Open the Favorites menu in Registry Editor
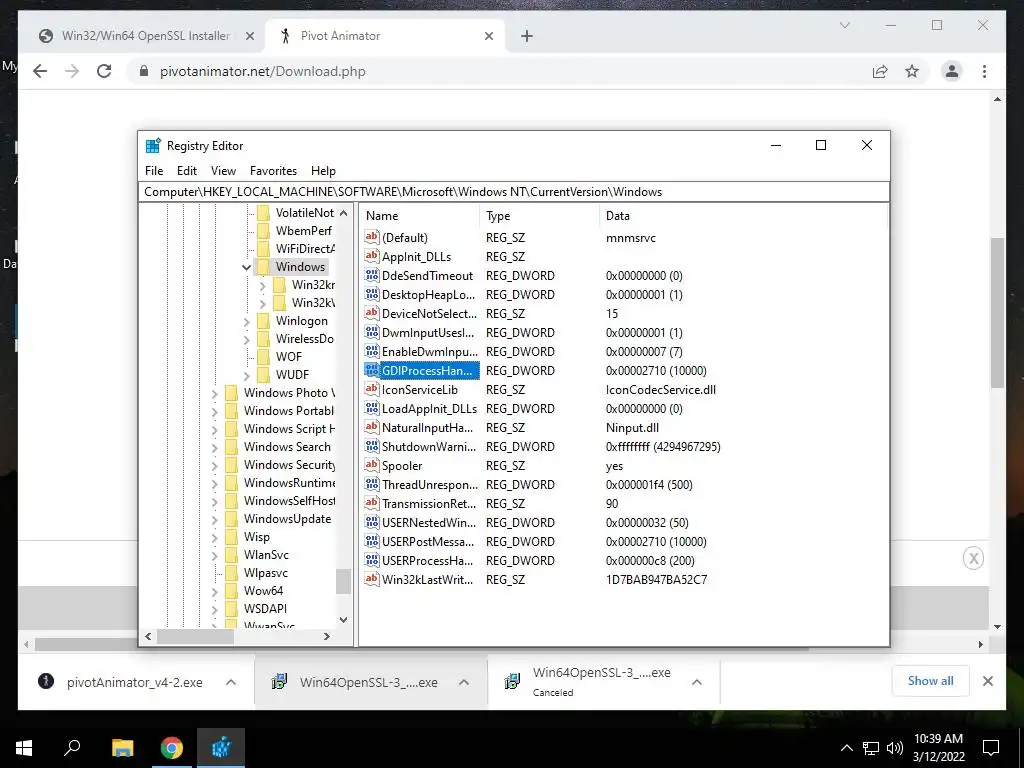The height and width of the screenshot is (768, 1024). click(x=273, y=170)
